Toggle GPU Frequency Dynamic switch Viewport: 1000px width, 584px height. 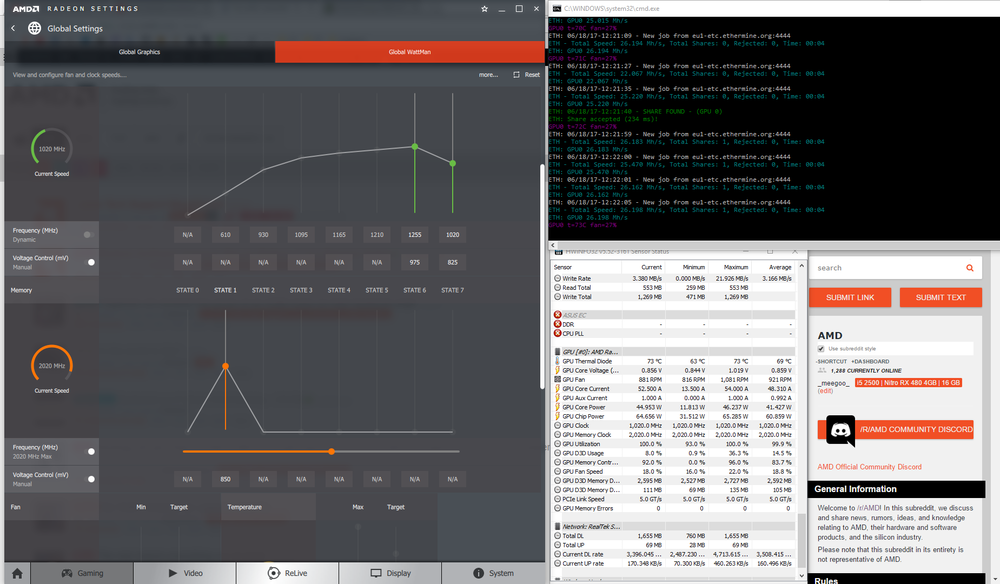coord(89,234)
